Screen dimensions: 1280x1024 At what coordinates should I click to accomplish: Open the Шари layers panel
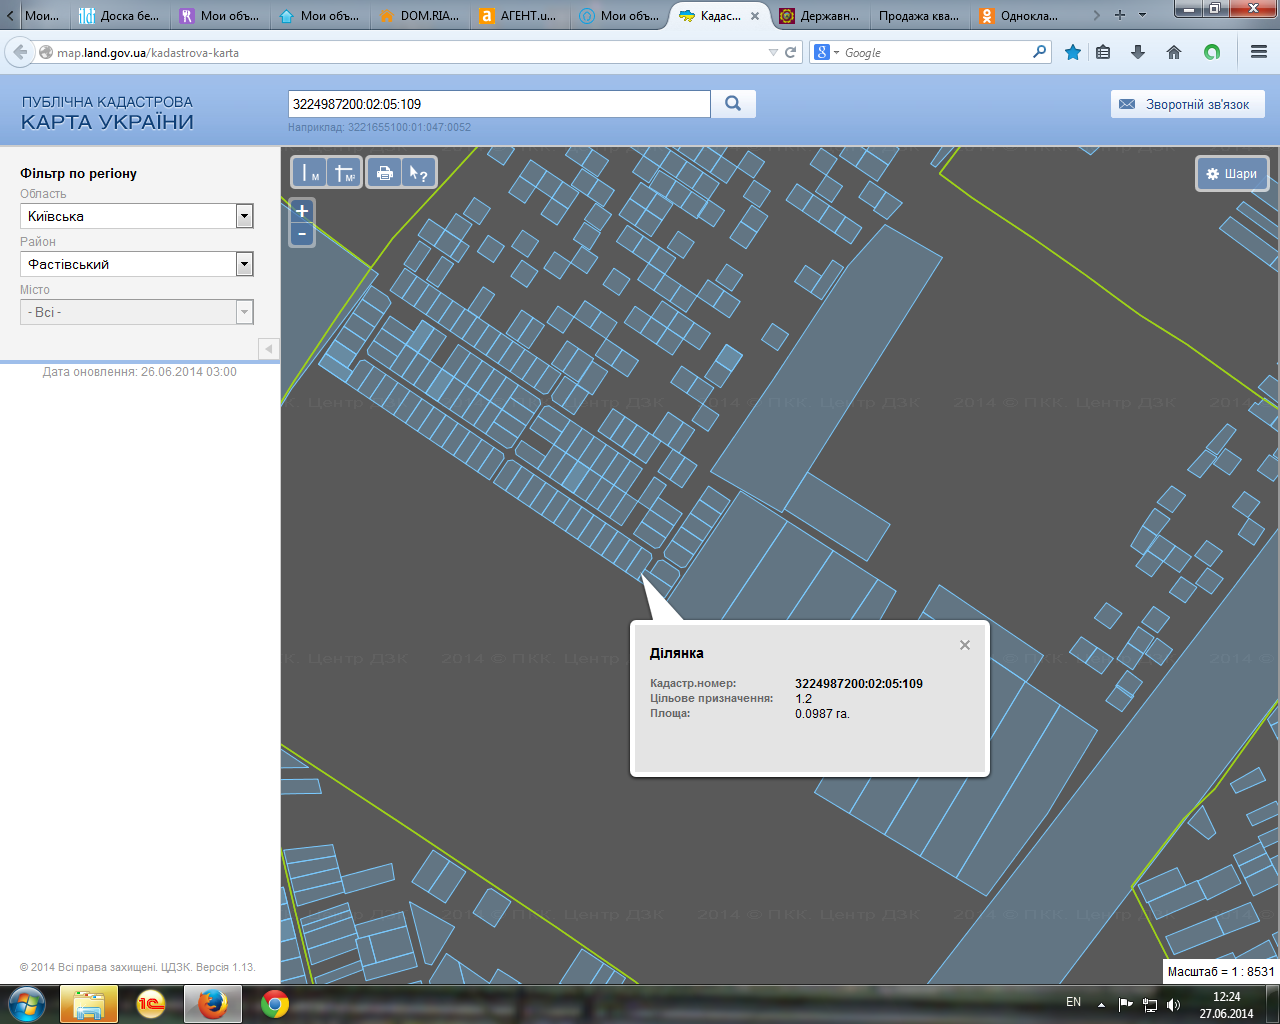point(1232,174)
